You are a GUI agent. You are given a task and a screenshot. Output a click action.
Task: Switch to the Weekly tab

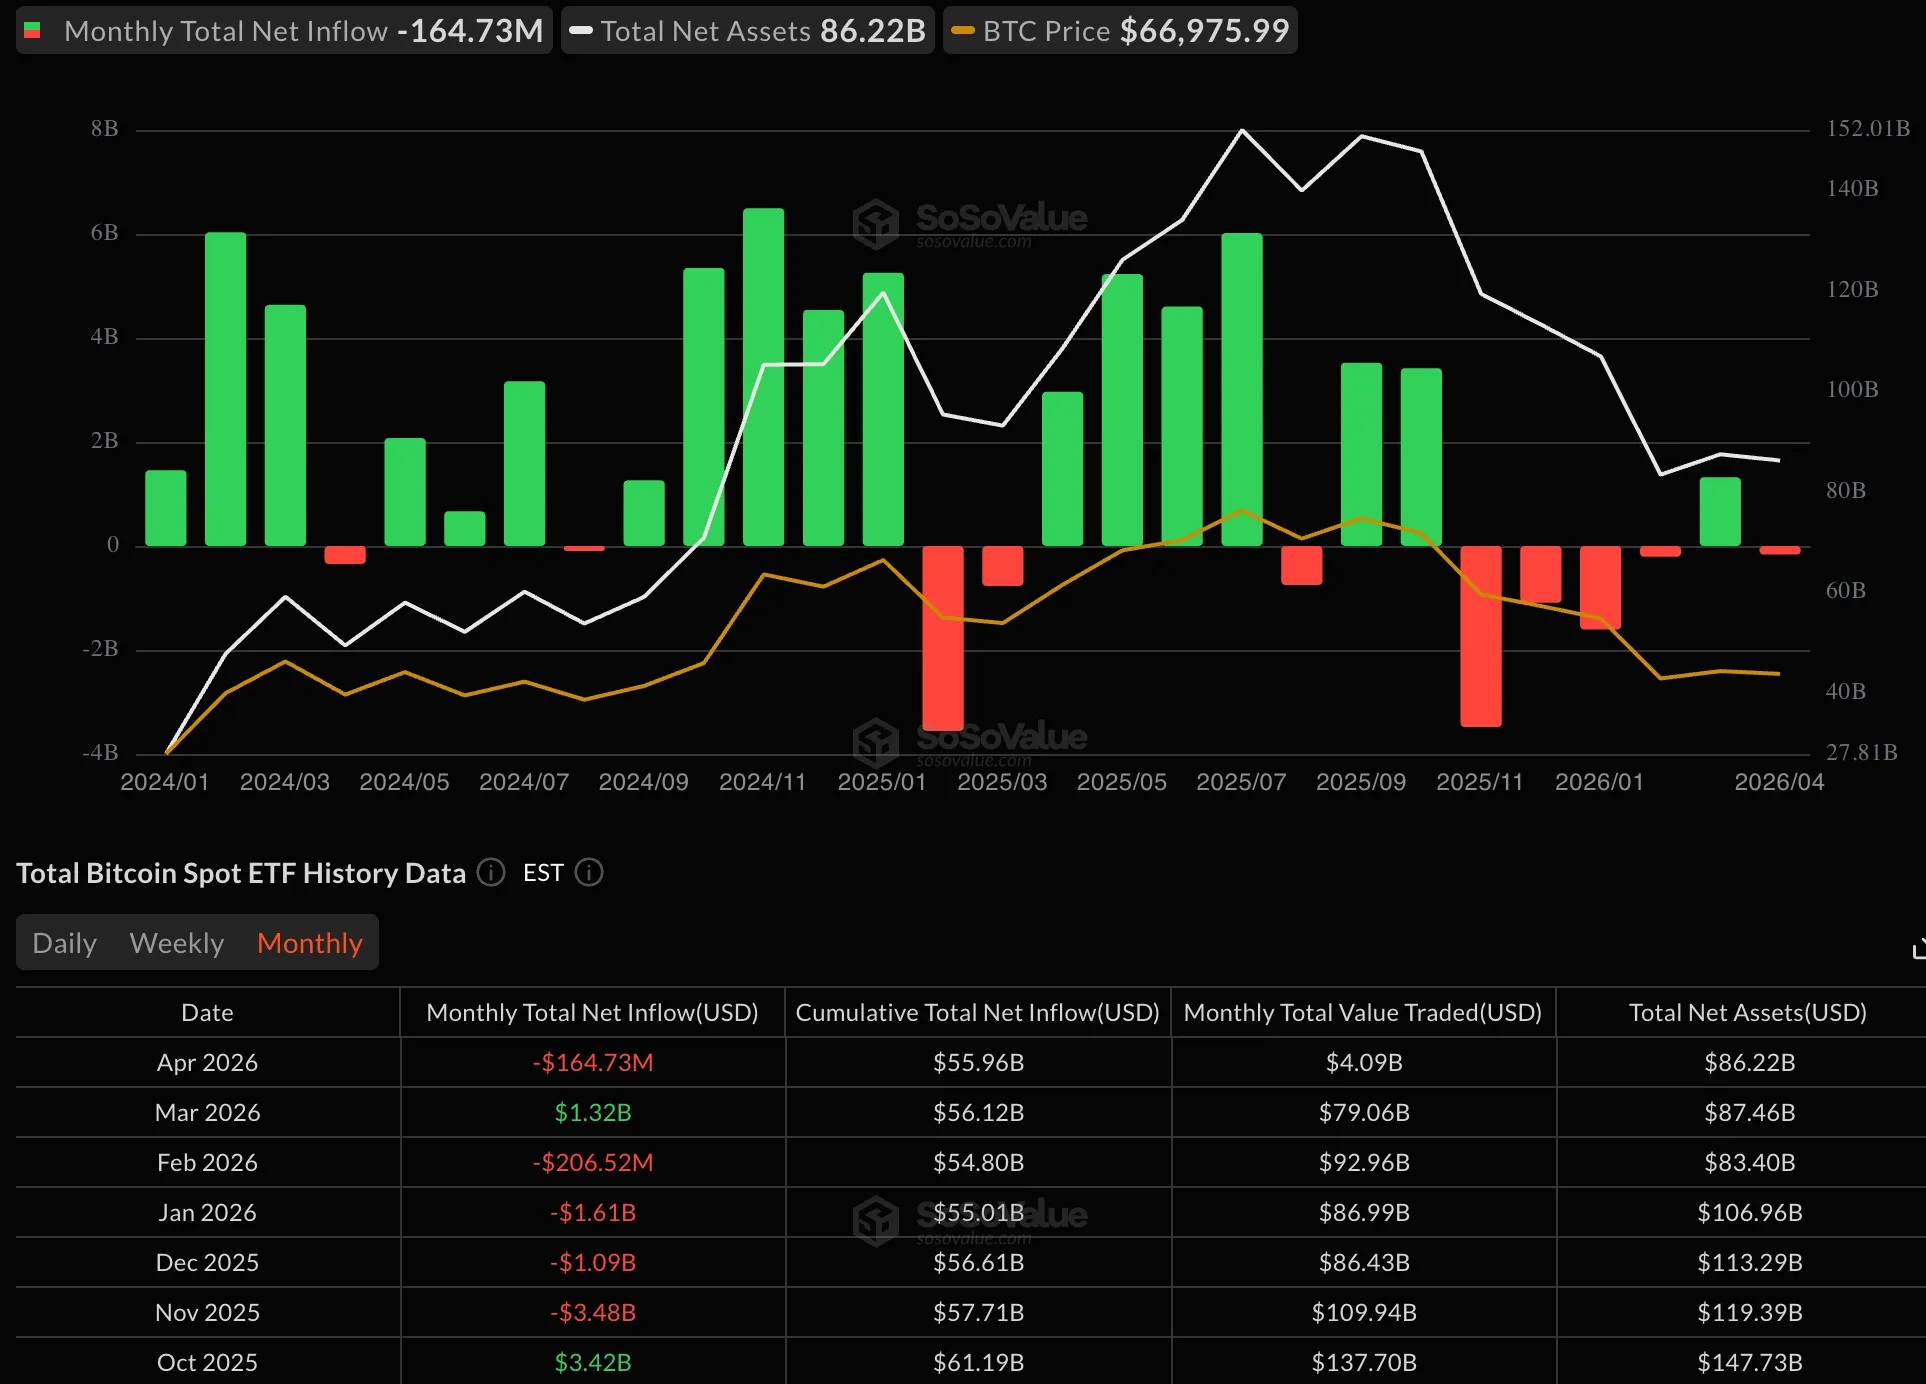tap(176, 943)
